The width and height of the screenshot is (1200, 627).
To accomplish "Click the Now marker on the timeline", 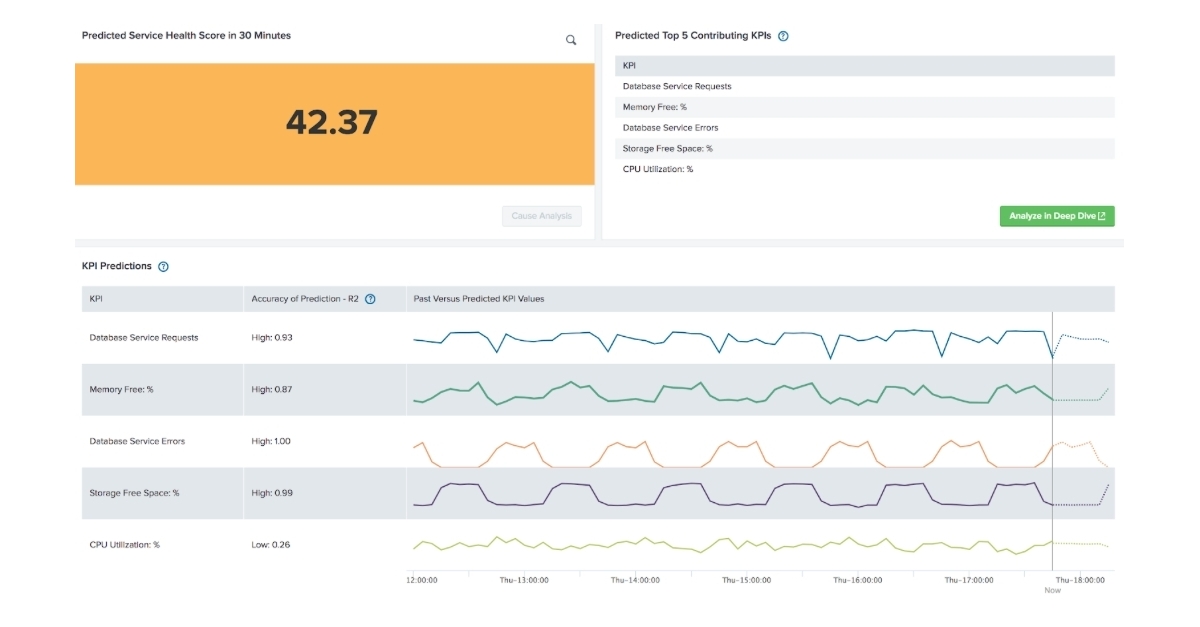I will click(x=1051, y=590).
